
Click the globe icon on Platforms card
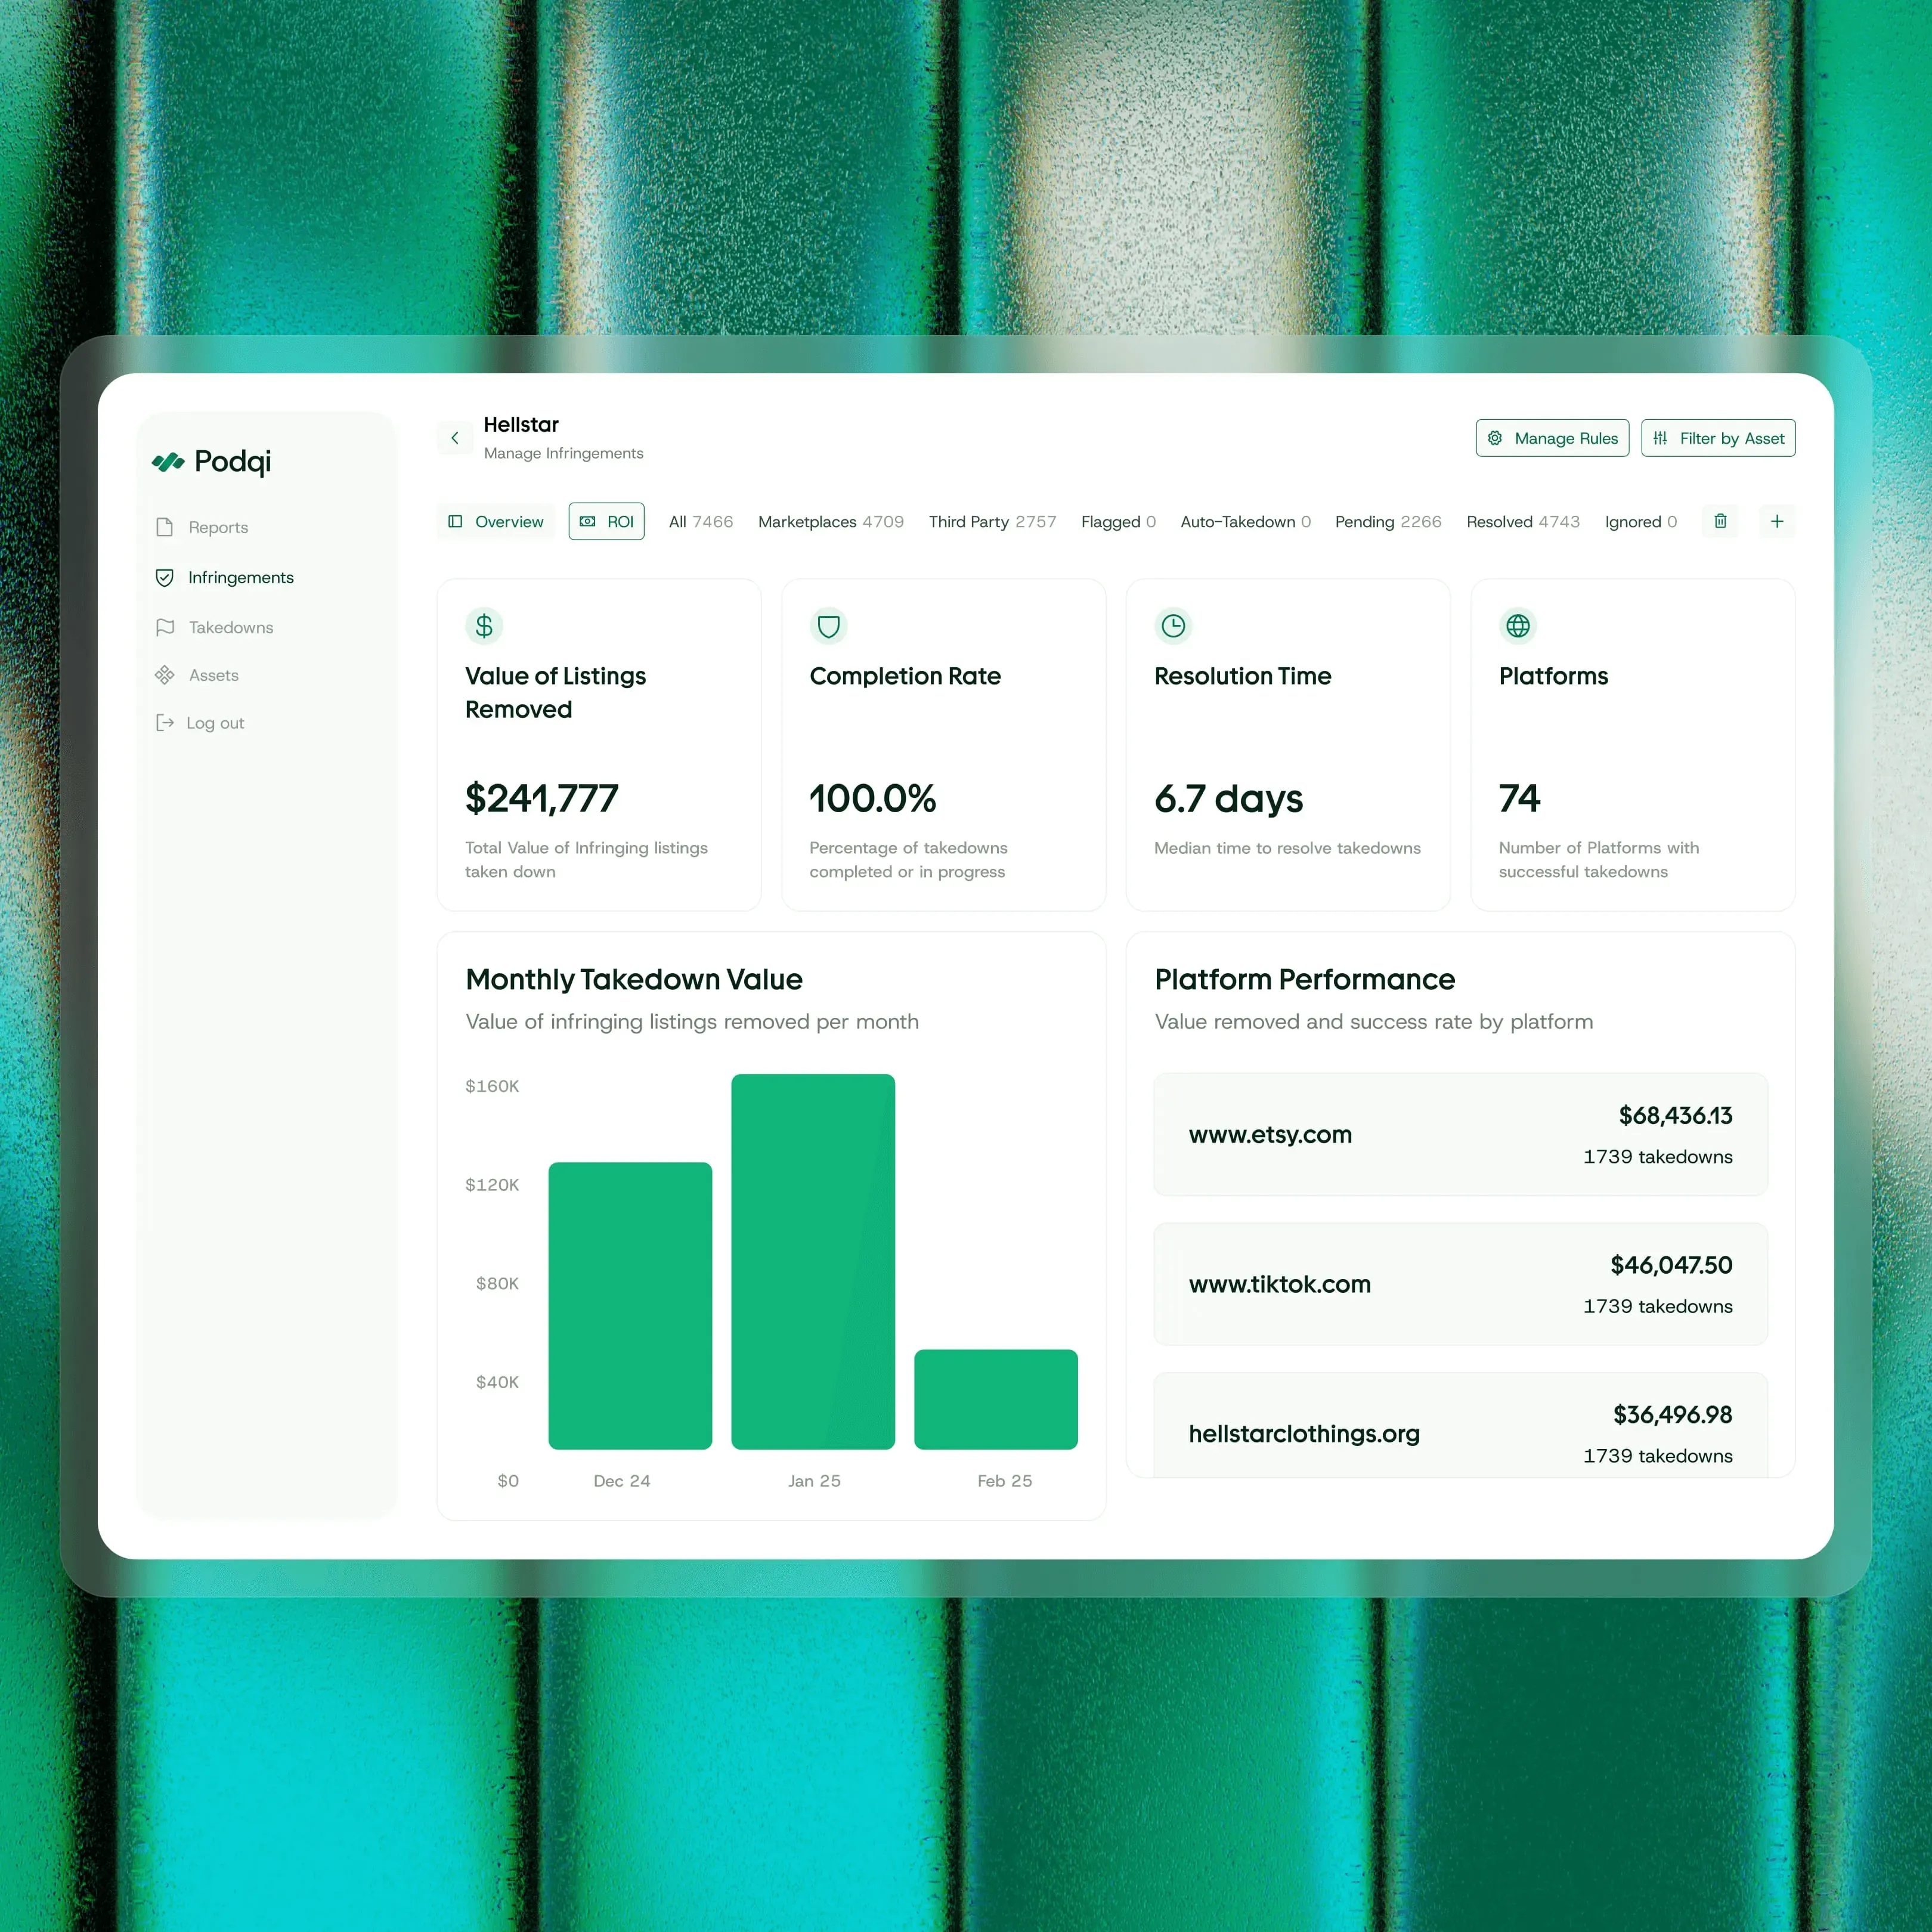click(1518, 626)
